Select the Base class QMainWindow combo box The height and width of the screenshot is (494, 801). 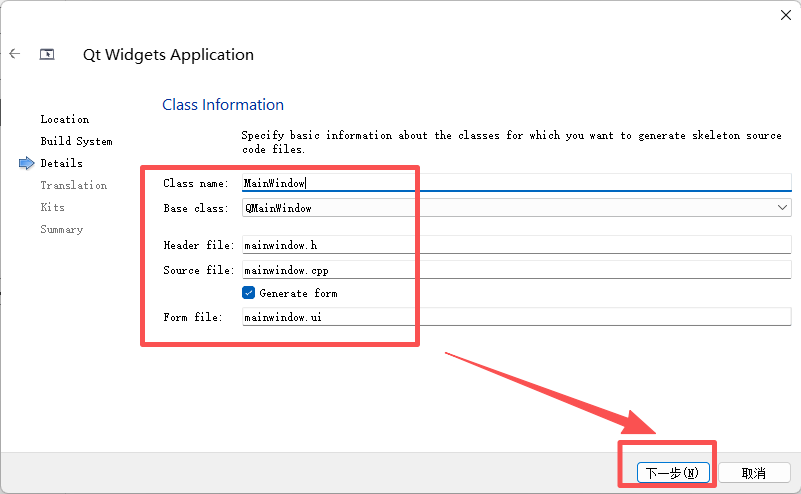pos(516,208)
